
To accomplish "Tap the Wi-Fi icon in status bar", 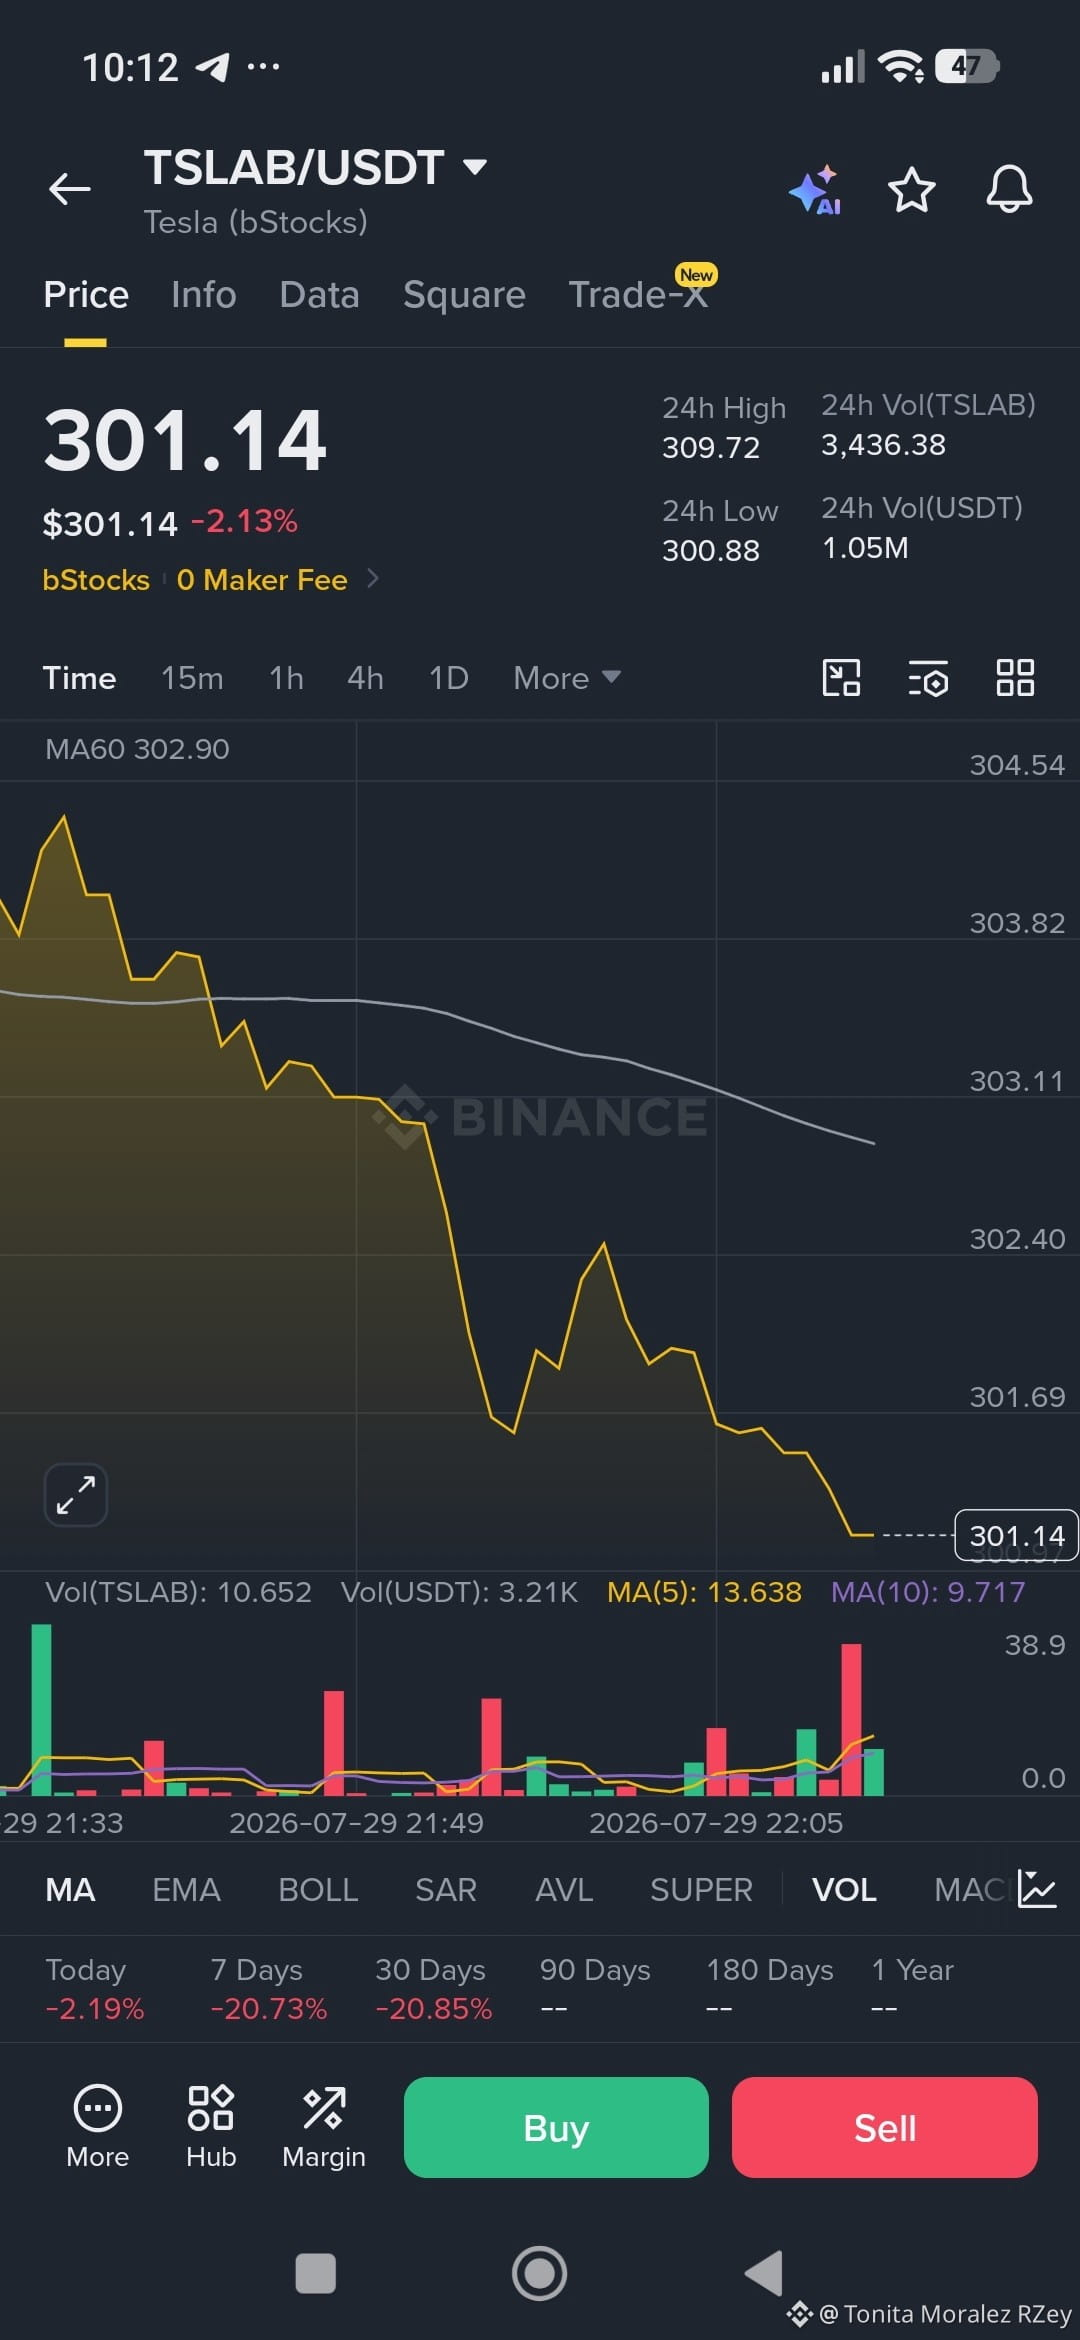I will click(x=900, y=66).
